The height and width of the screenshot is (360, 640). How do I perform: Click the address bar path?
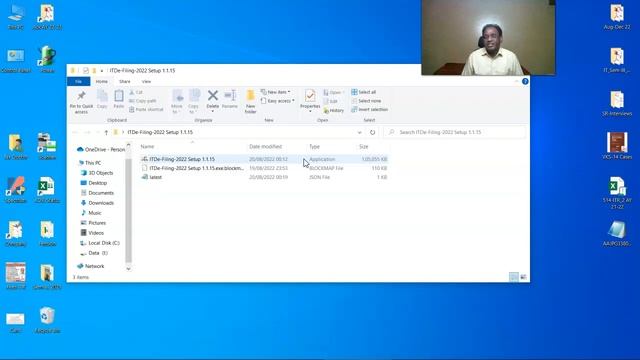pos(160,132)
